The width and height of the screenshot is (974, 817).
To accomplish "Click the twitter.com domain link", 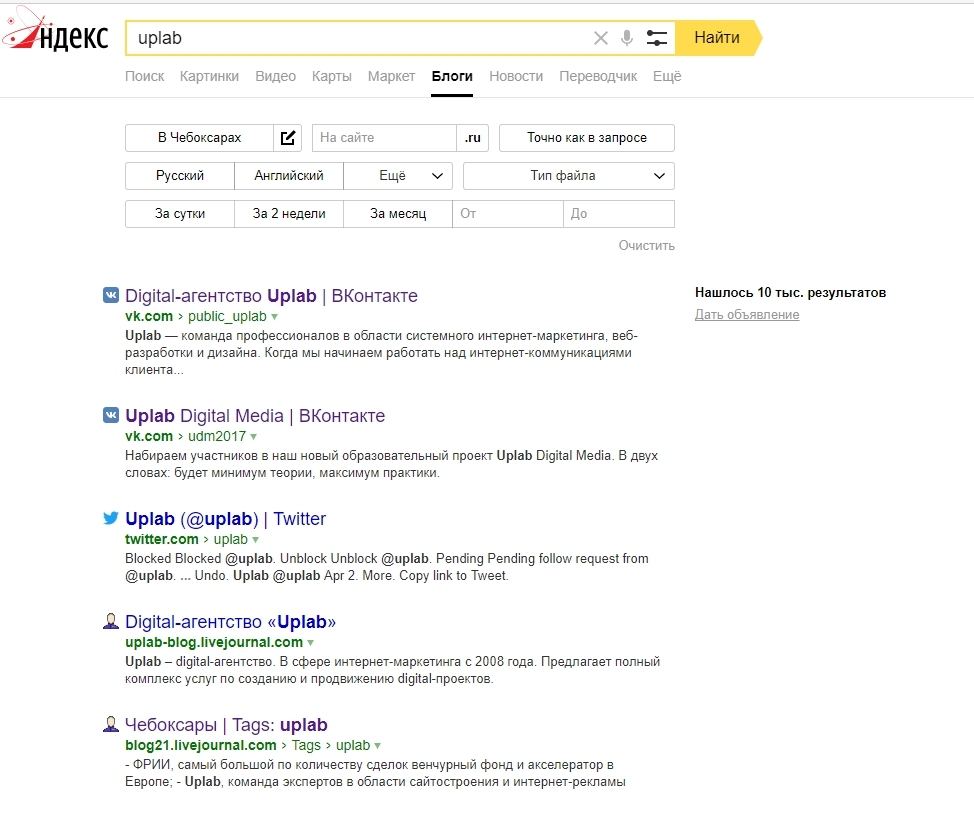I will coord(162,539).
